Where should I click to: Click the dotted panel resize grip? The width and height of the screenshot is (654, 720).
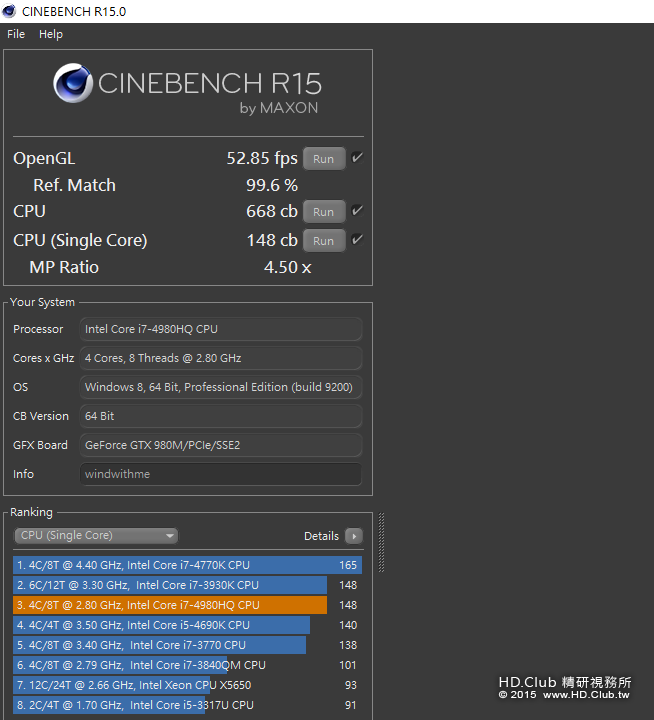coord(381,542)
